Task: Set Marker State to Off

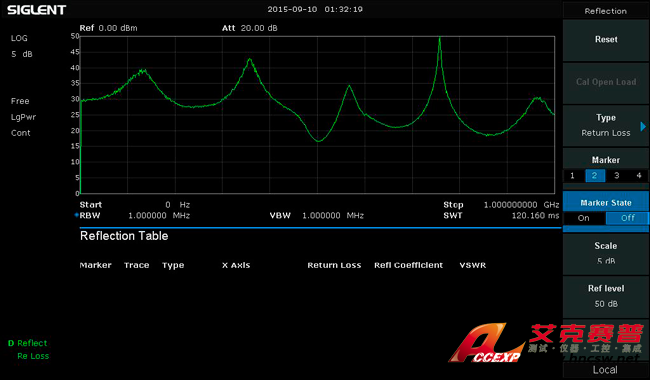Action: coord(627,218)
